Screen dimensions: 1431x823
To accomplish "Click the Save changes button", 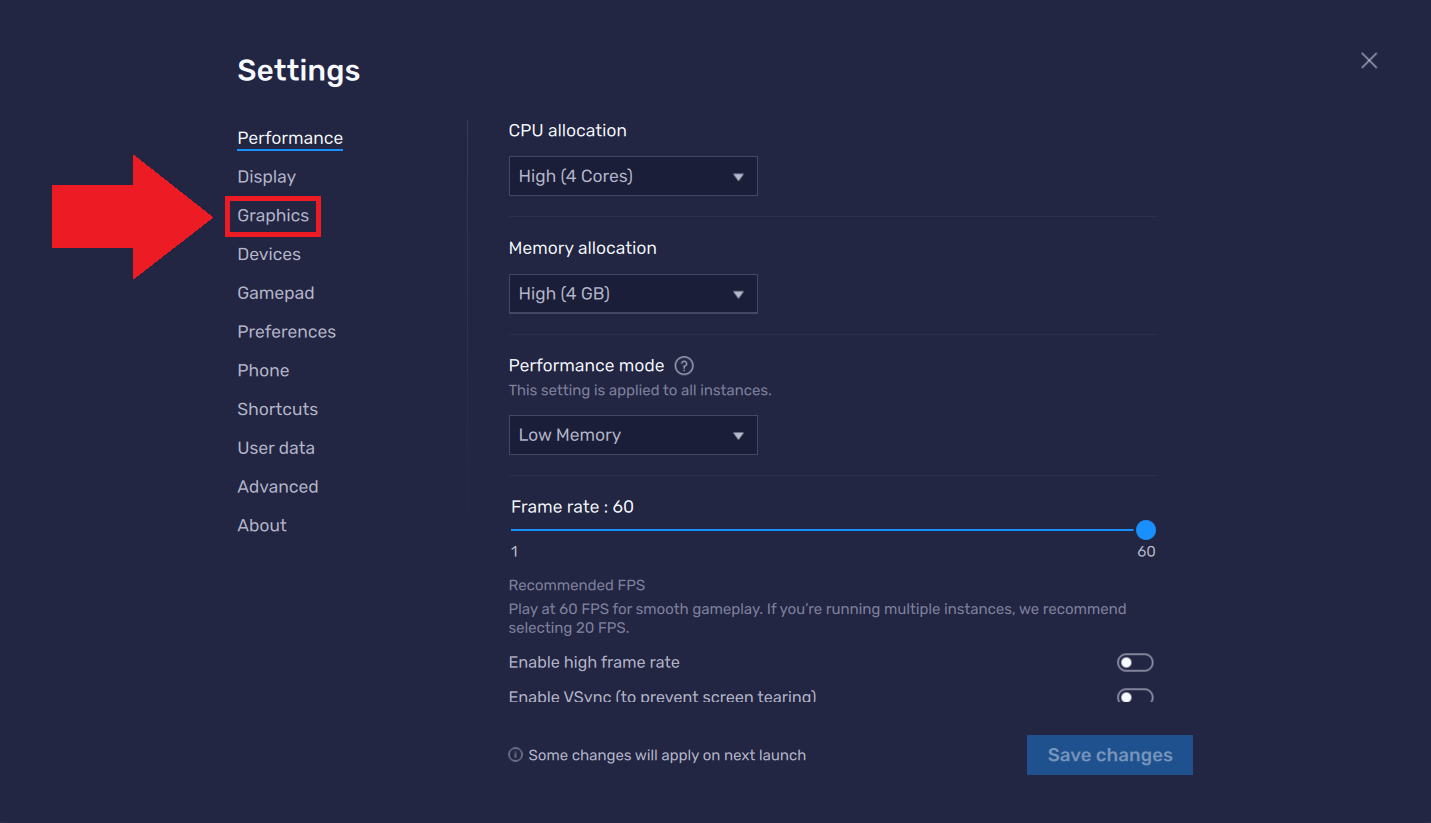I will (x=1110, y=755).
